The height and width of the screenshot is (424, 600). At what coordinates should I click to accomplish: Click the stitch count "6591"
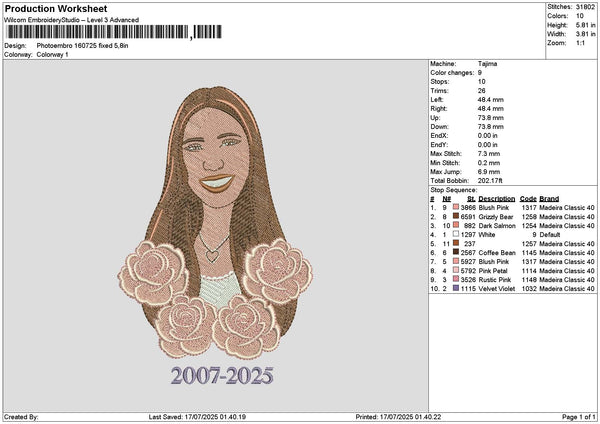pos(468,217)
